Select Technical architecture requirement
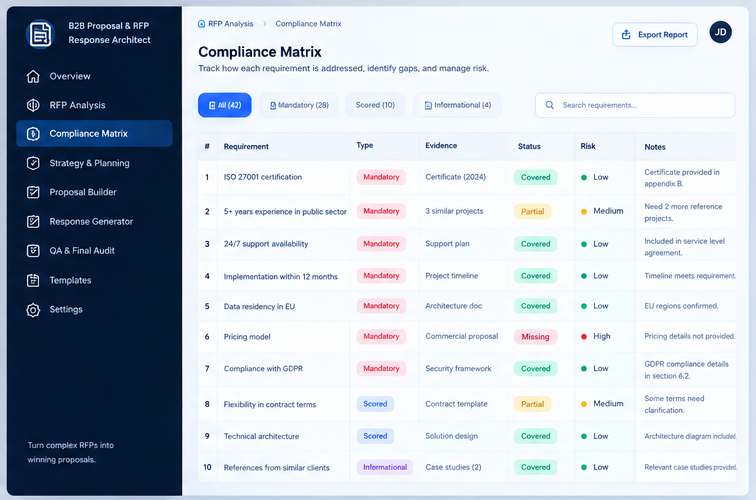Viewport: 756px width, 500px height. 261,436
